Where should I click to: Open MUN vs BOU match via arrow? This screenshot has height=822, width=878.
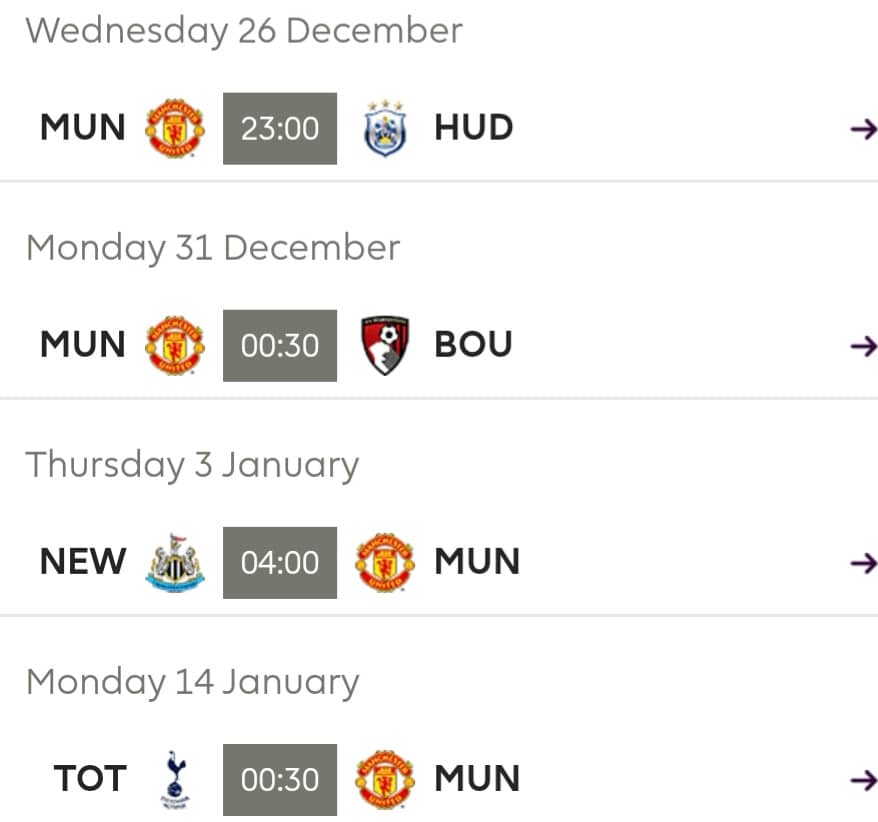(x=863, y=346)
